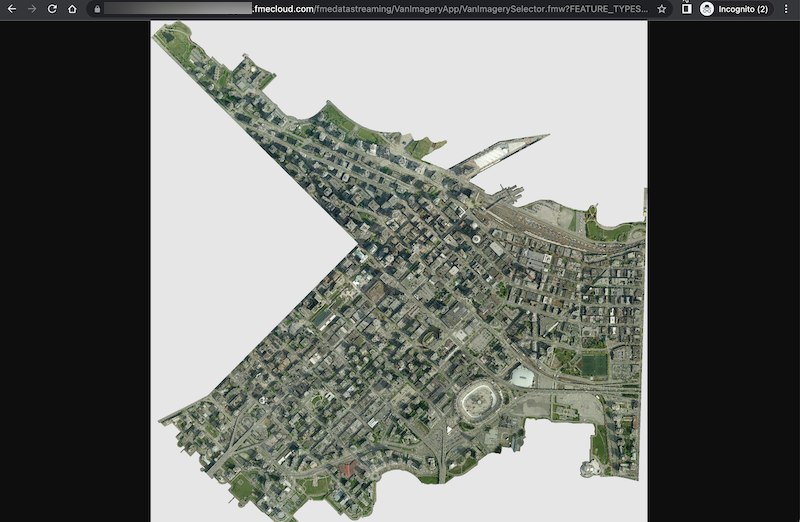
Task: Reload the current page
Action: coord(52,9)
